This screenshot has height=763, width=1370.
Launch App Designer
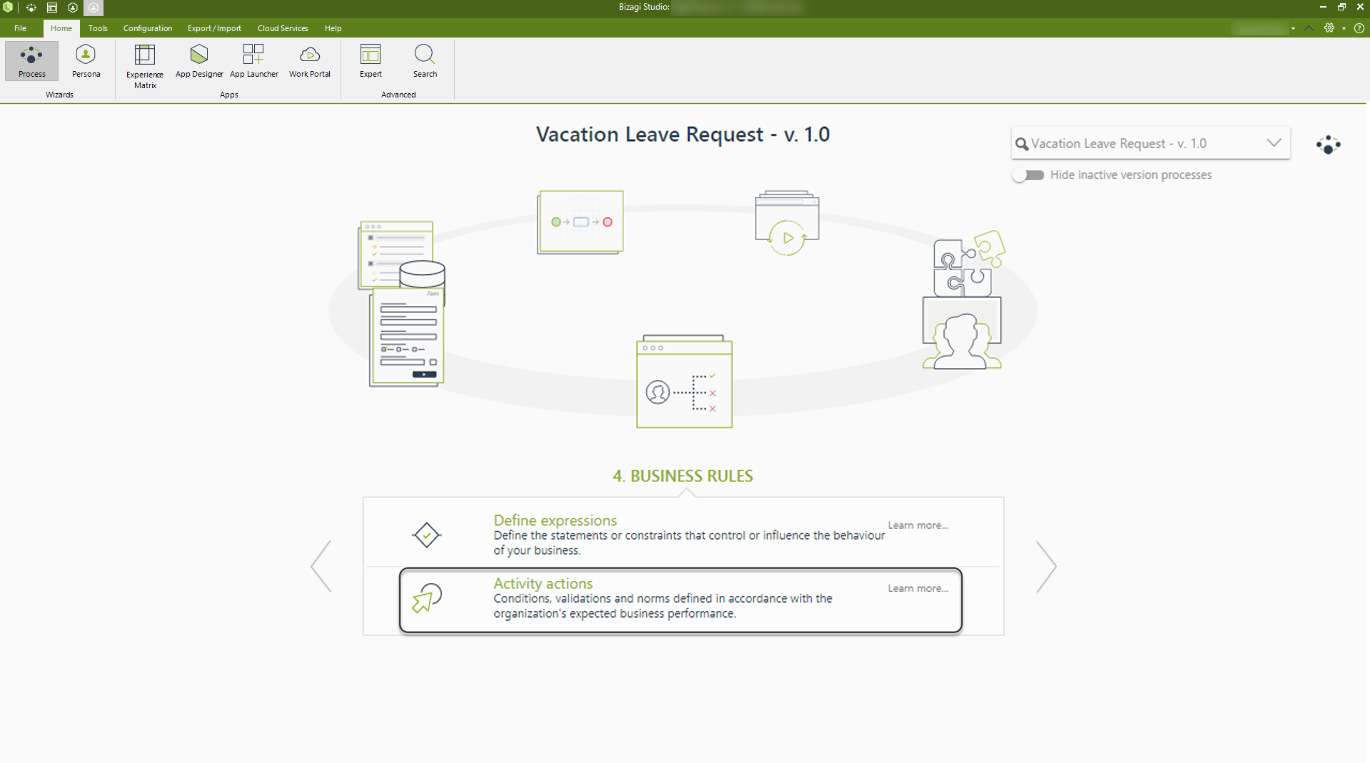199,61
